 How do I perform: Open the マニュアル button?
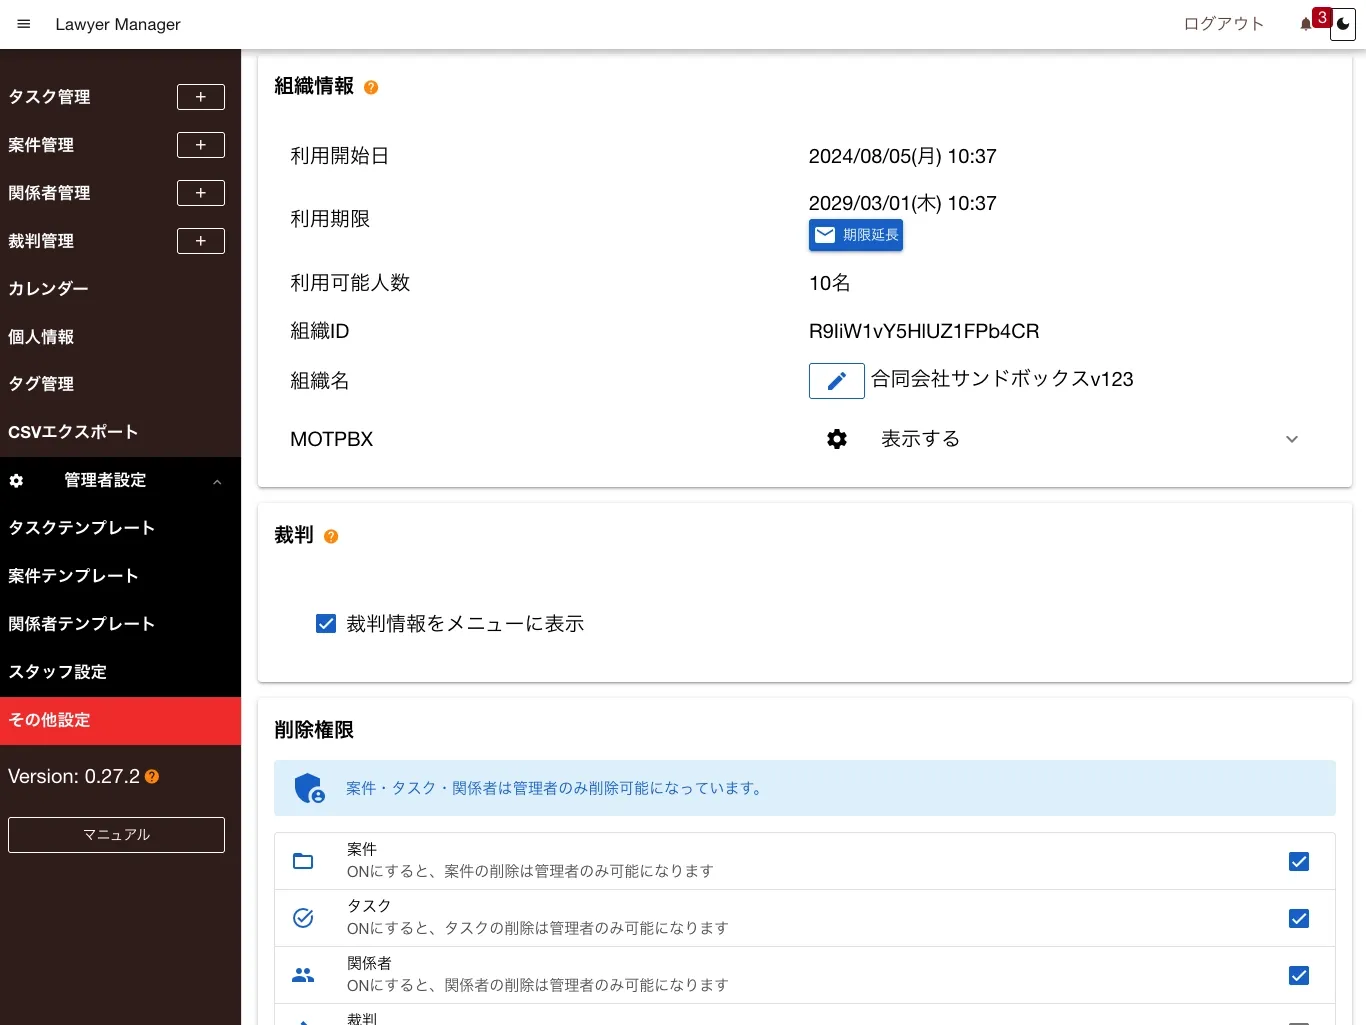click(116, 835)
